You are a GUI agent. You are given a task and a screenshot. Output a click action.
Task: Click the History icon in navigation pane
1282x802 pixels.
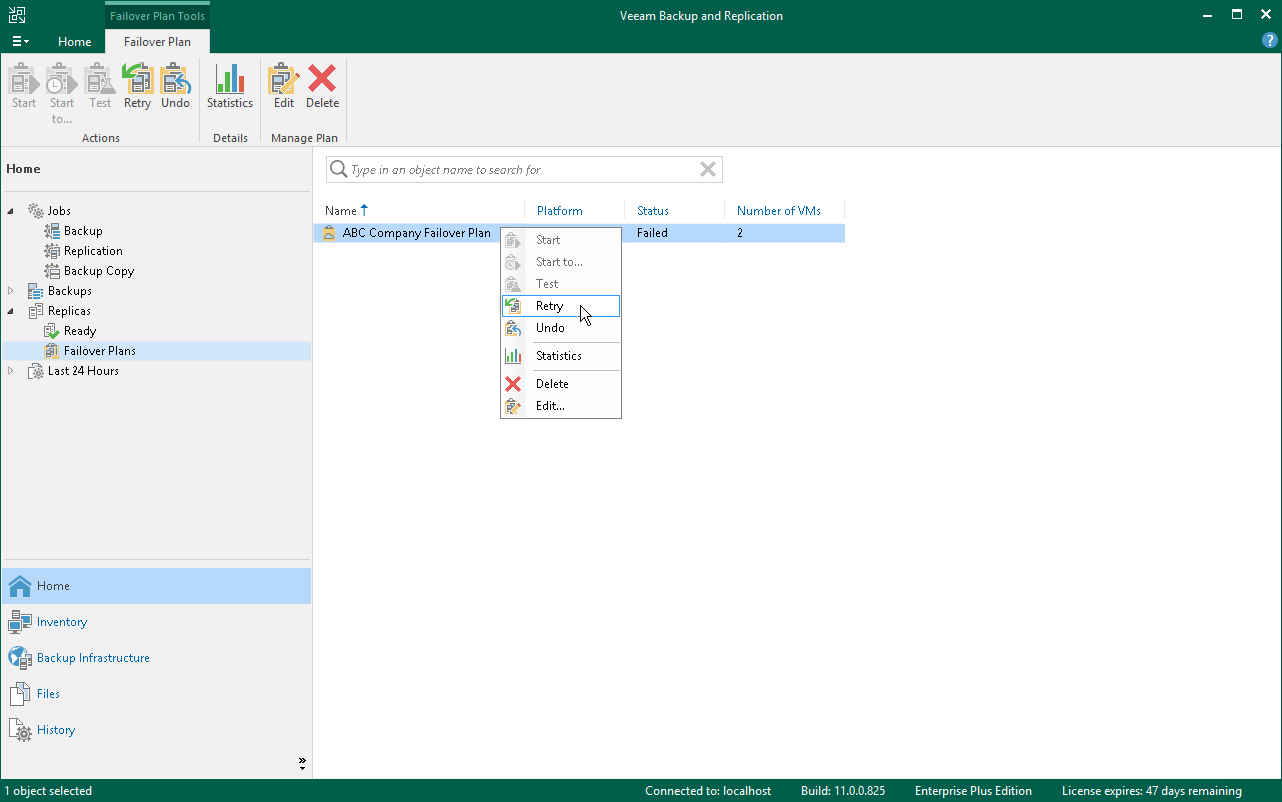coord(20,730)
